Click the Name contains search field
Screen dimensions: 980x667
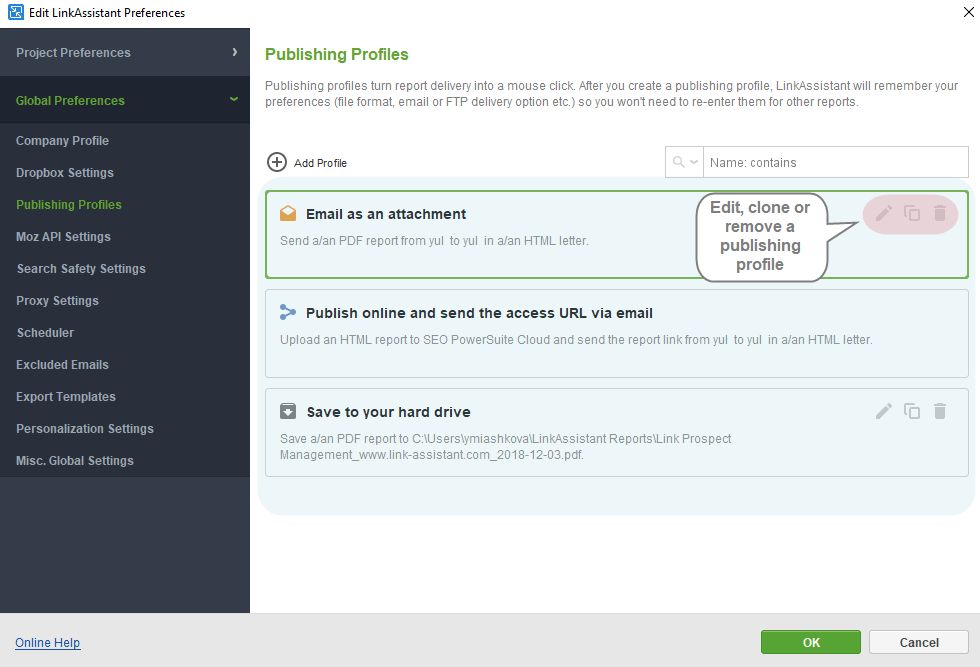tap(835, 162)
